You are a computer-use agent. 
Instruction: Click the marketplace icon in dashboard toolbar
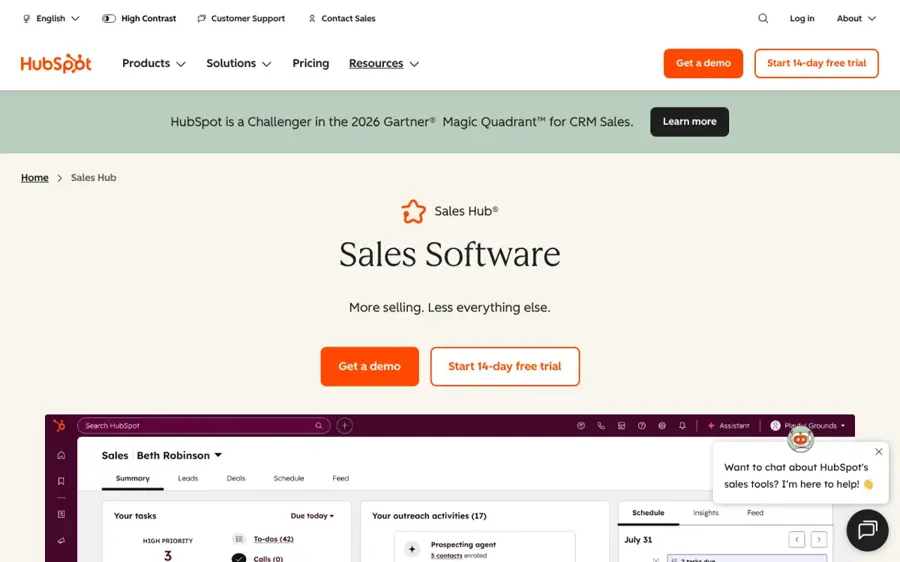click(621, 425)
